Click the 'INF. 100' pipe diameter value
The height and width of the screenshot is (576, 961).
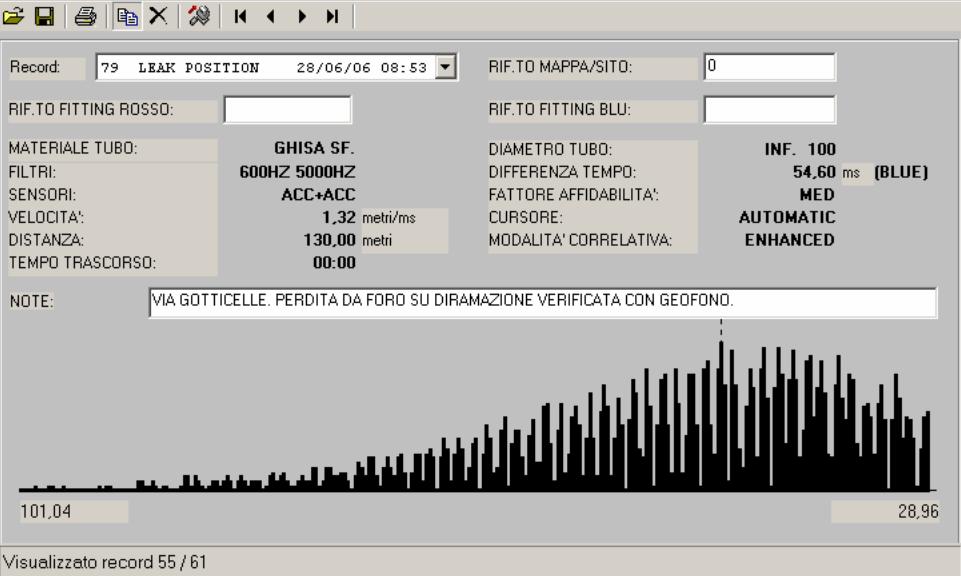(x=800, y=149)
